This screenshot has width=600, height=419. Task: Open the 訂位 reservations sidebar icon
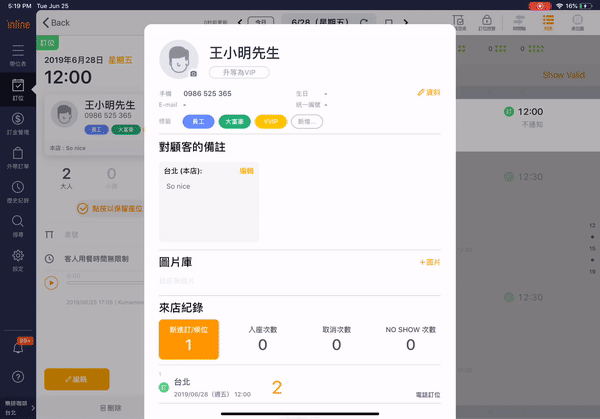17,92
